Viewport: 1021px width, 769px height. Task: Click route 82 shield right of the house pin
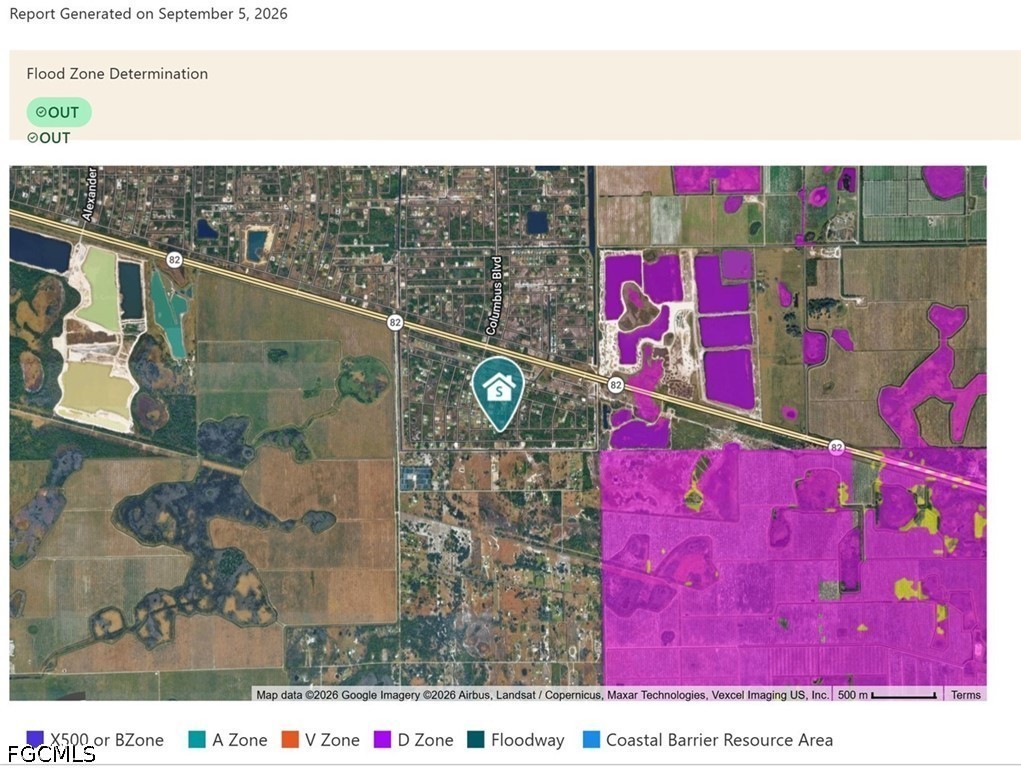point(615,385)
